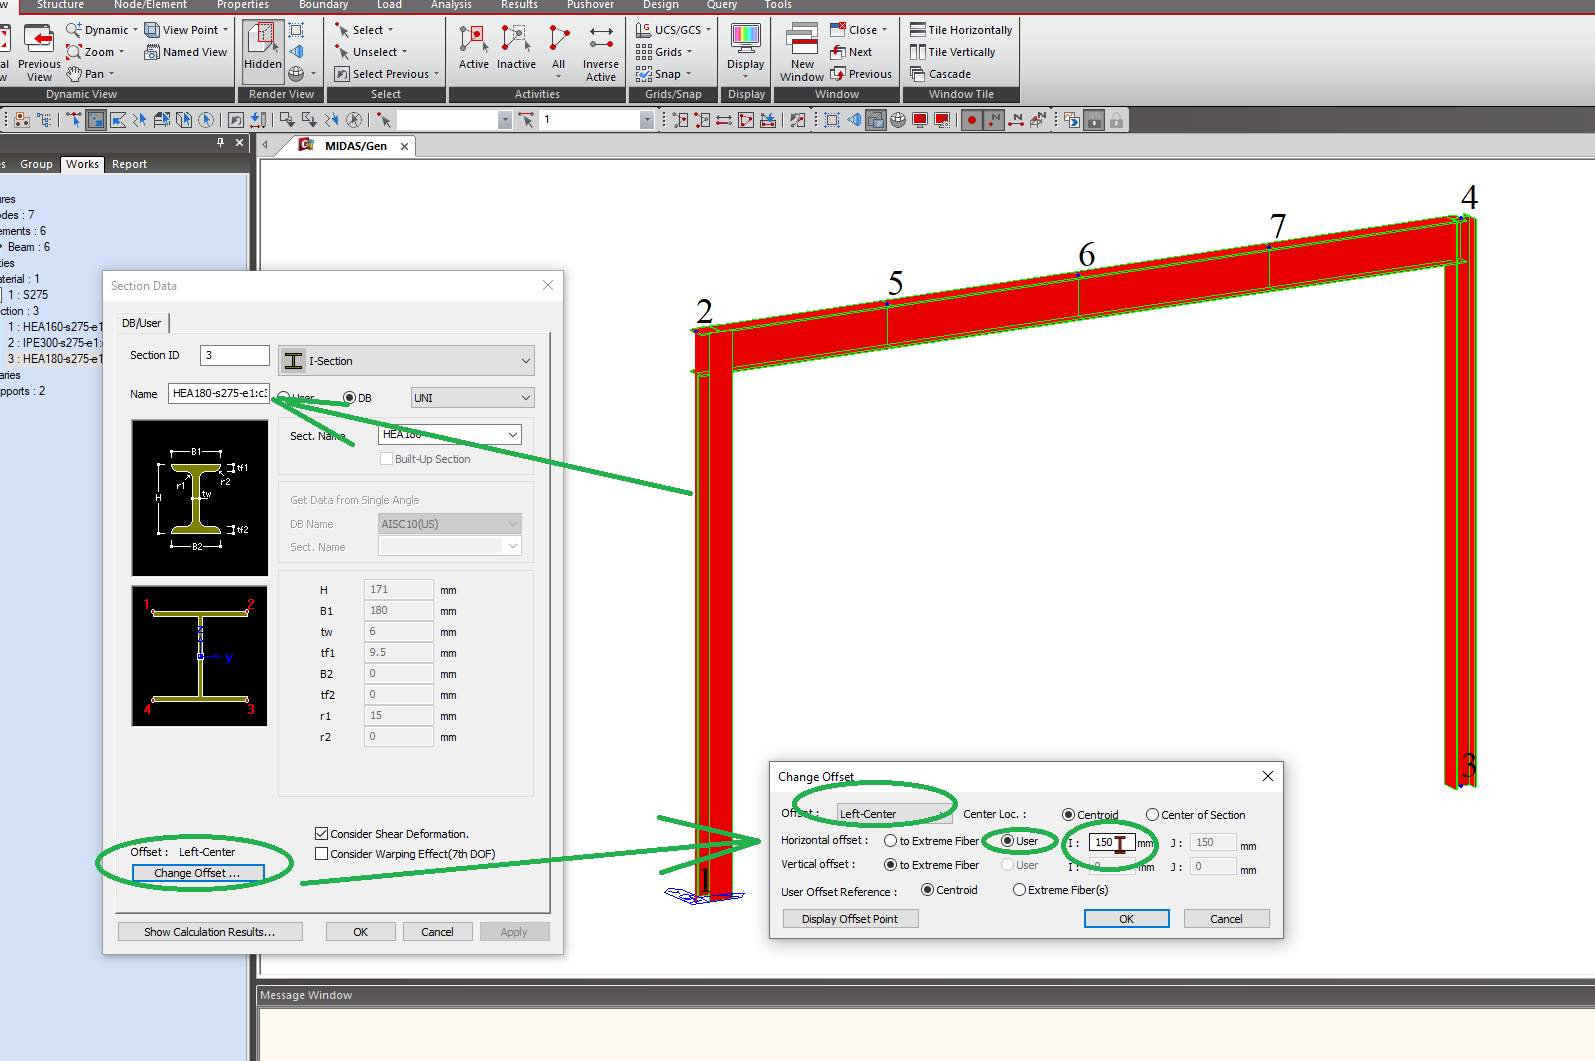Click the Previous View icon
The image size is (1595, 1061).
pyautogui.click(x=39, y=40)
